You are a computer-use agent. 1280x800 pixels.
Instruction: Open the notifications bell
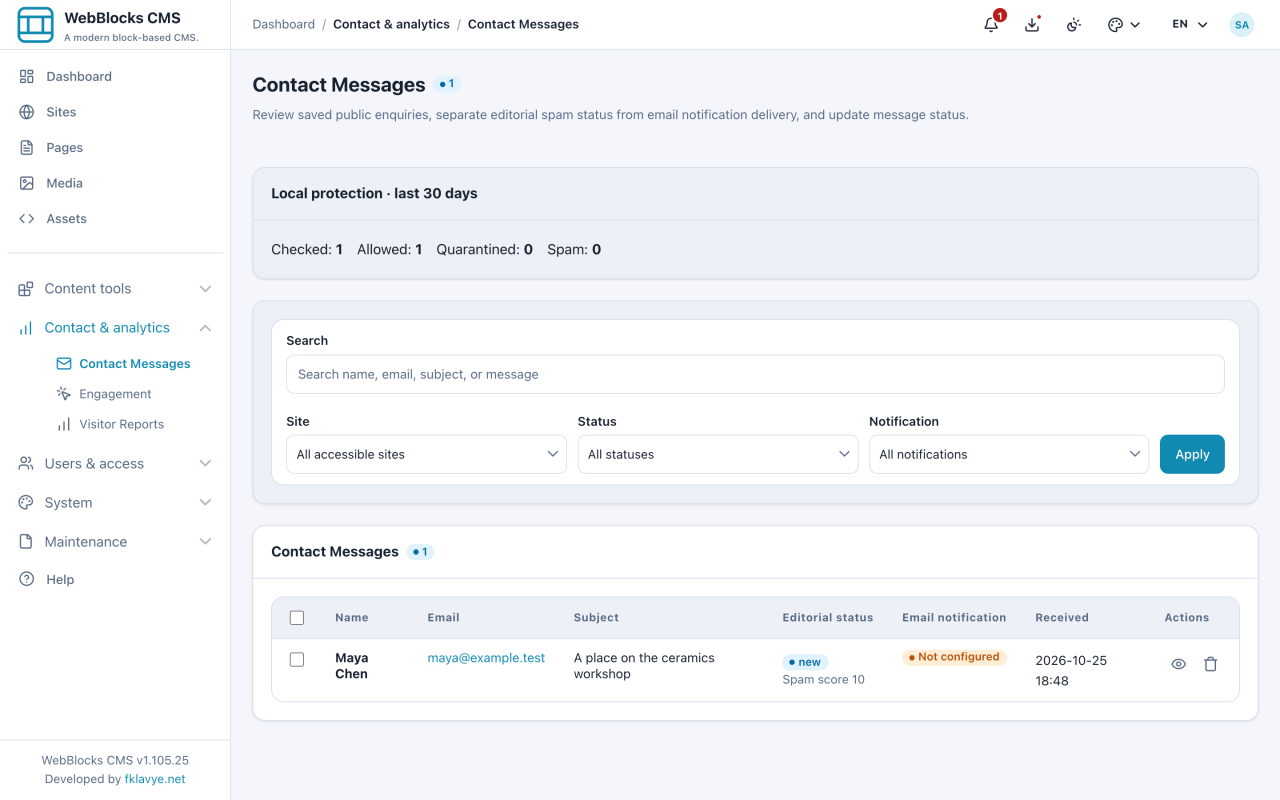coord(991,25)
